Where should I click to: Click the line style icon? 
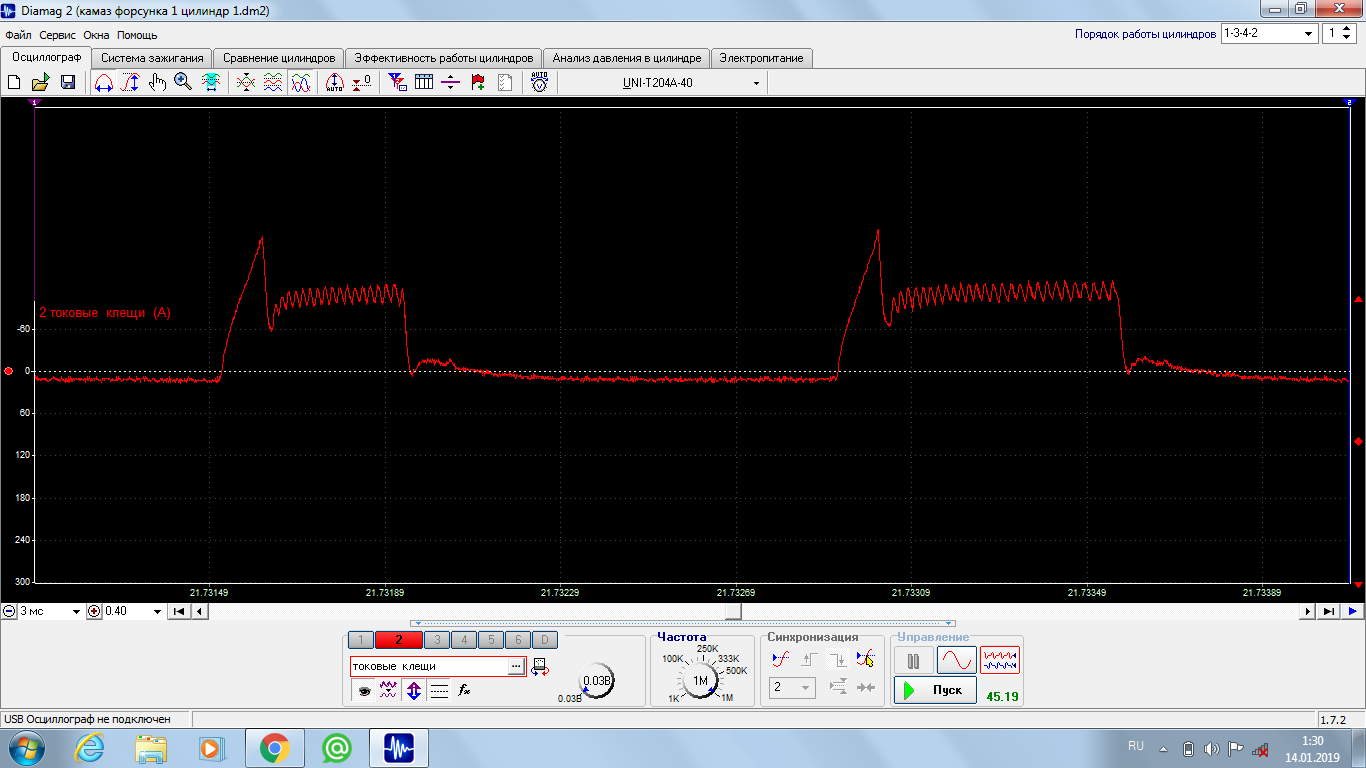[x=439, y=690]
